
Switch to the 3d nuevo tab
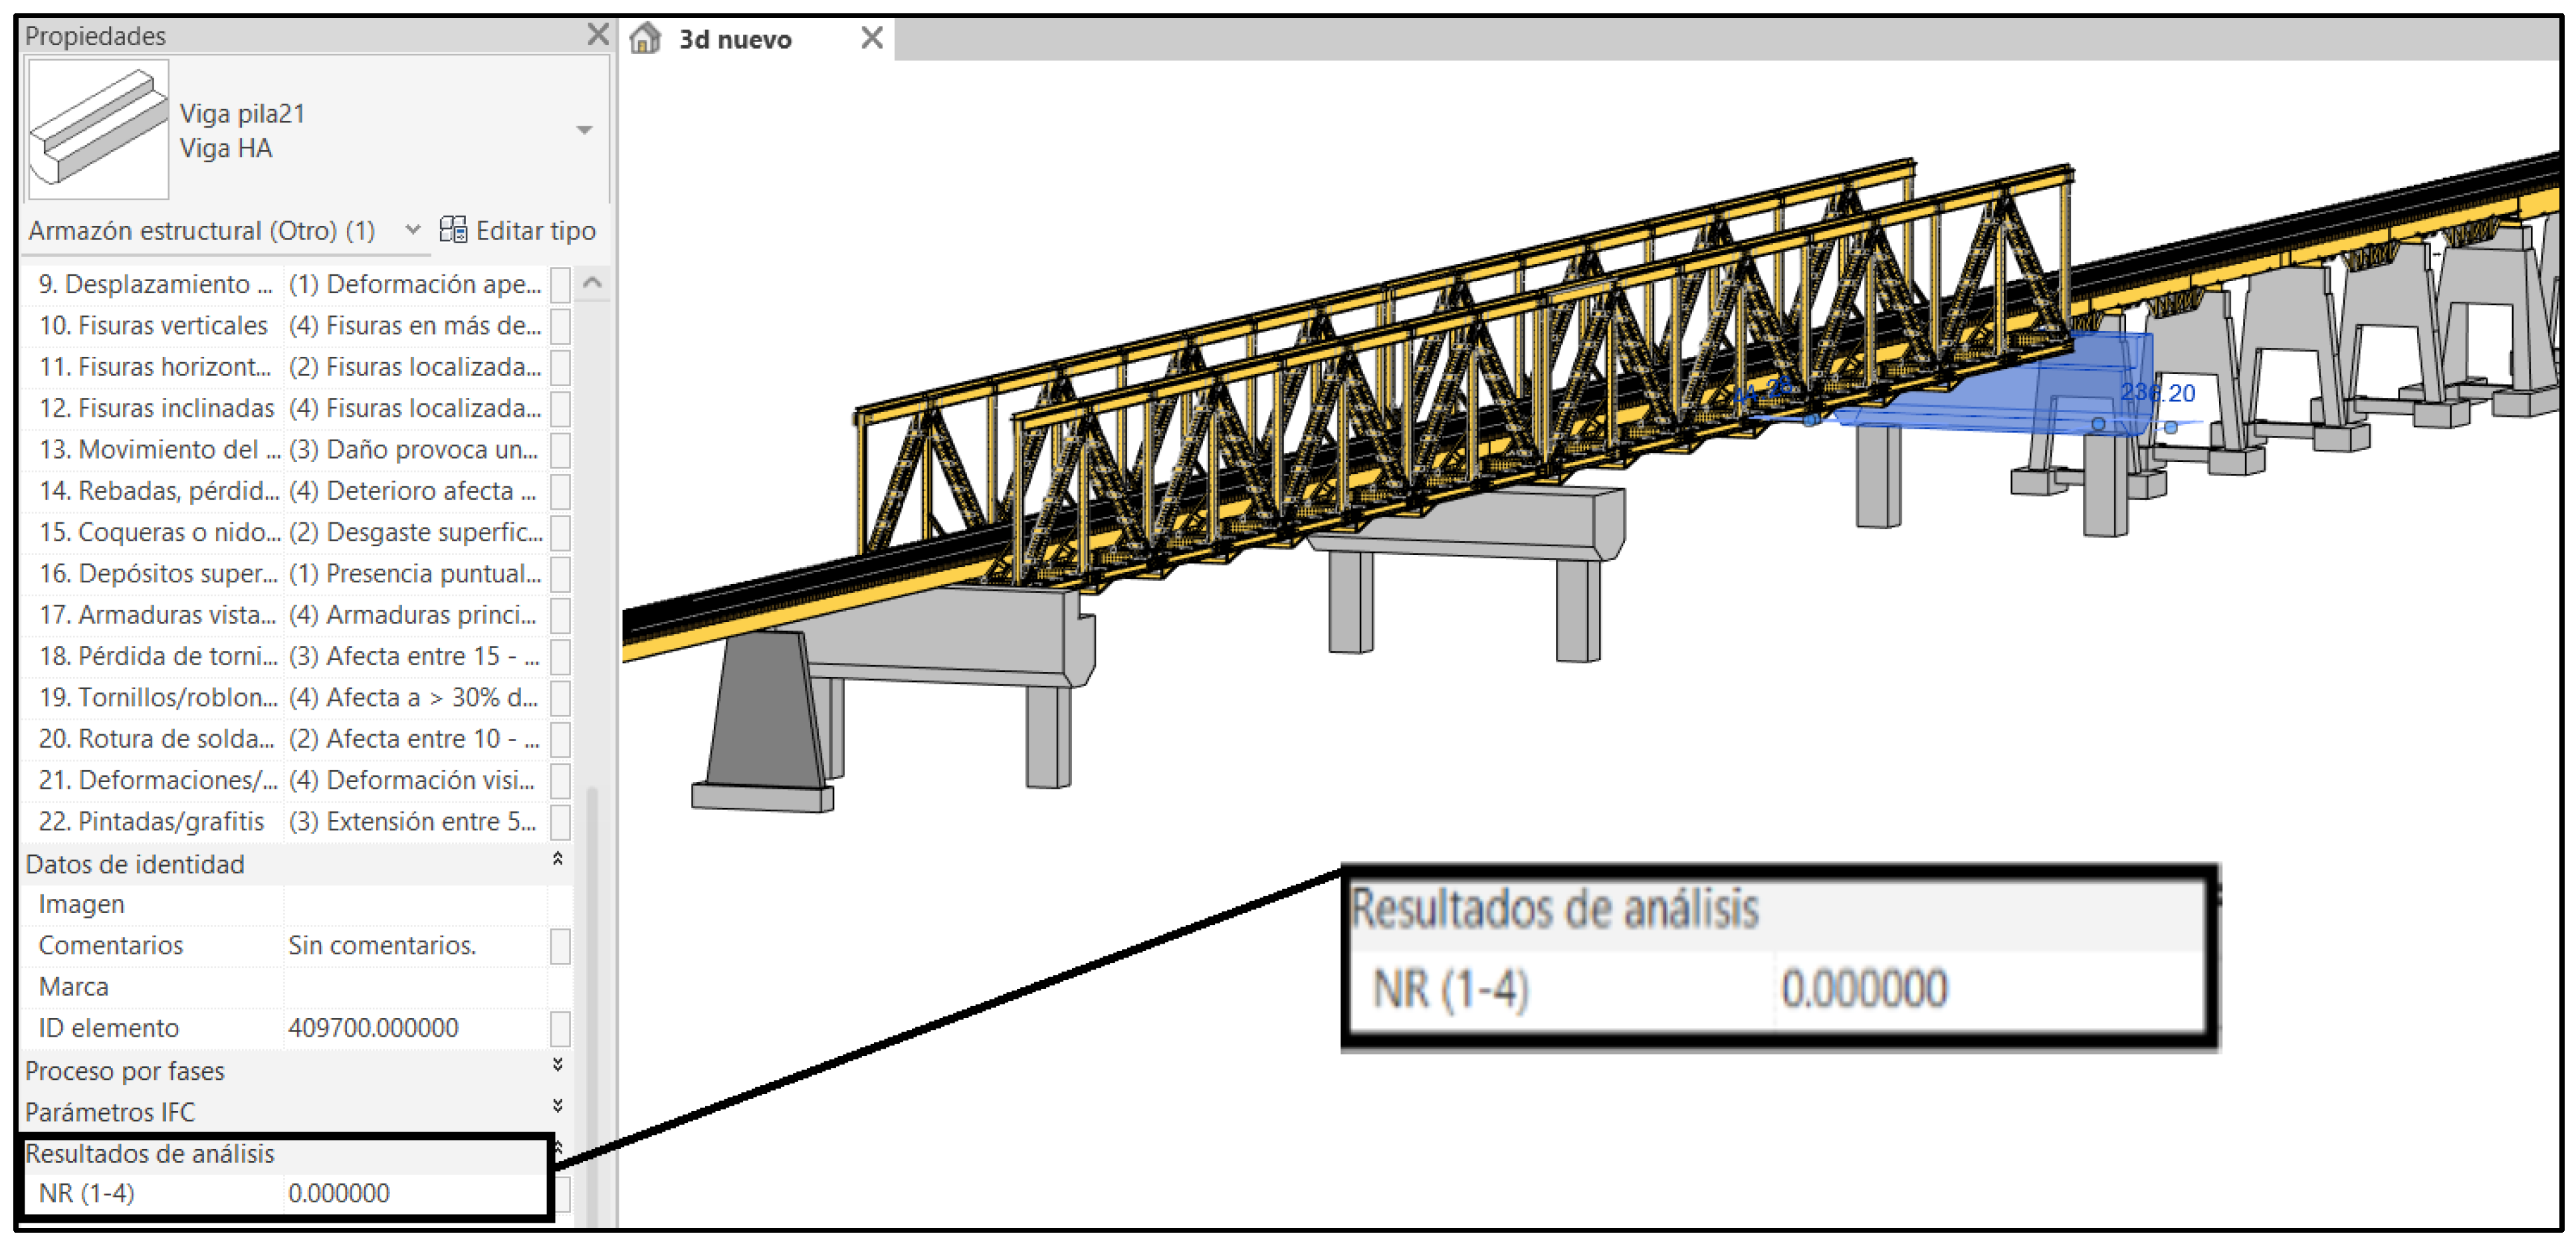(735, 40)
